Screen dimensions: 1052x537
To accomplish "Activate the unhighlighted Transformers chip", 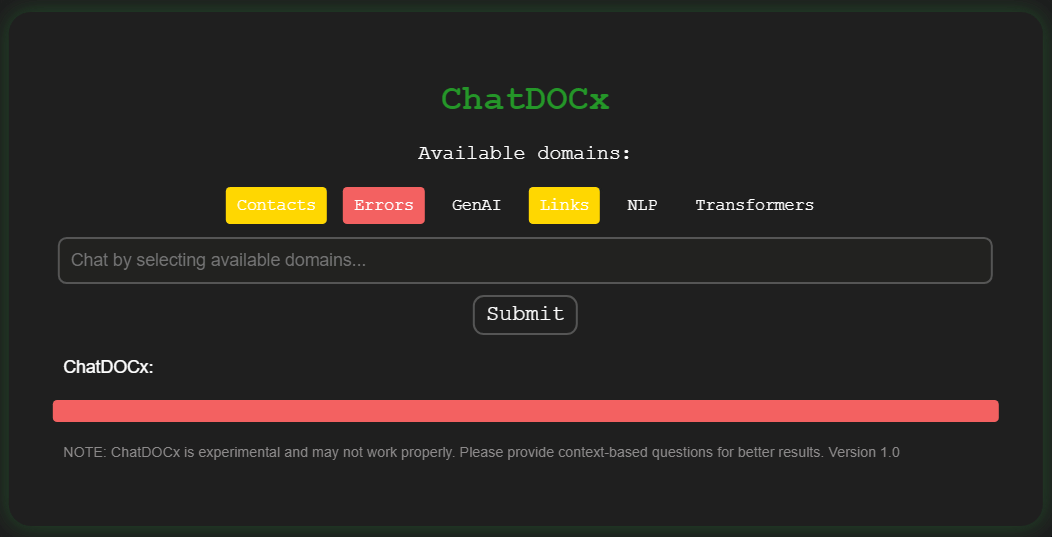I will [755, 205].
